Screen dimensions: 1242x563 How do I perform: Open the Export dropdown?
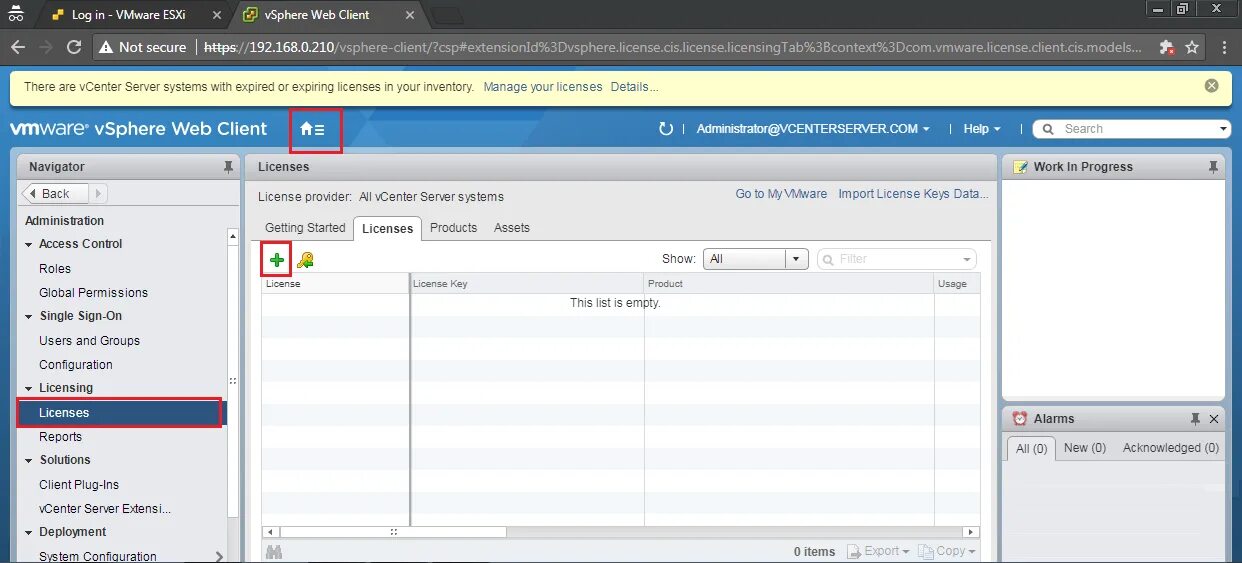(x=879, y=551)
